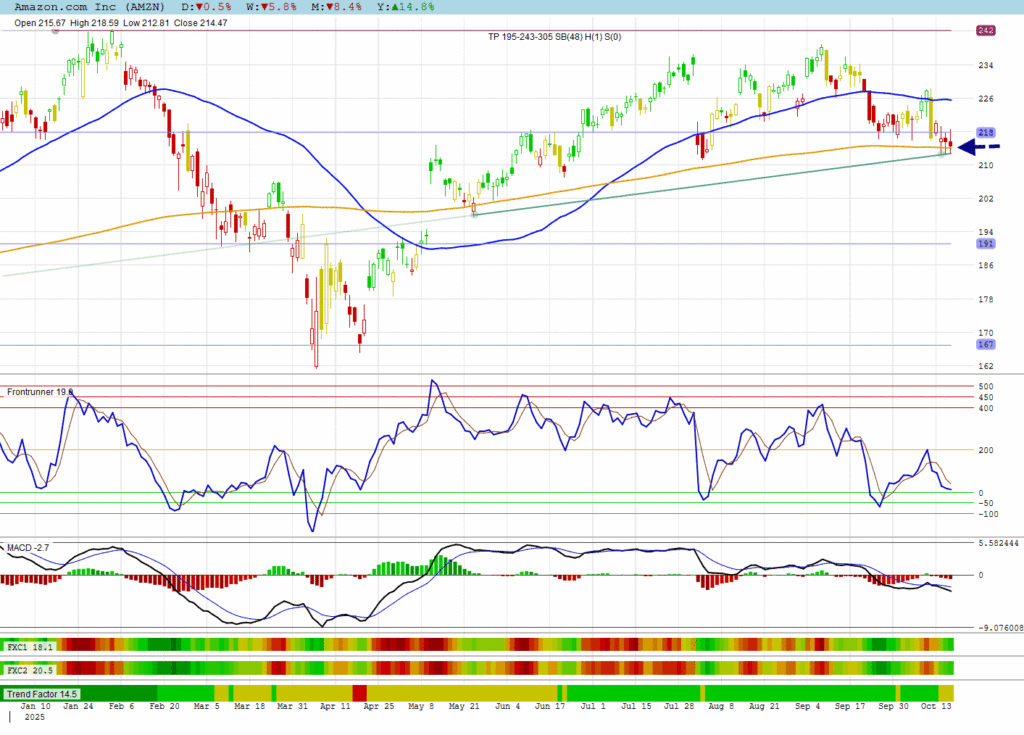
Task: Click the Jan 10 date on timeline
Action: tap(36, 706)
